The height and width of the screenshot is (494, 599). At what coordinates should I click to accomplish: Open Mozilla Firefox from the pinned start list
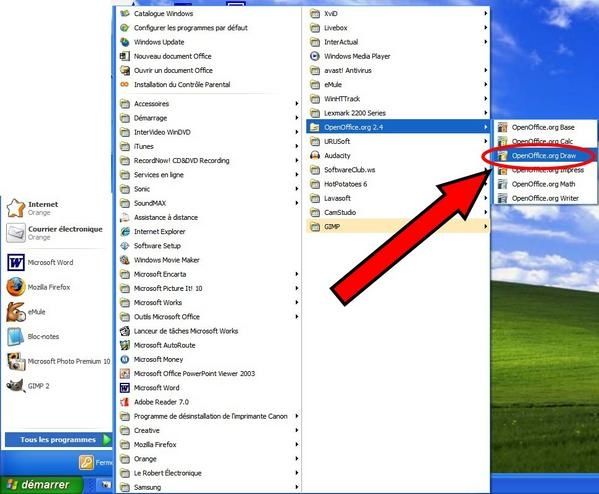[16, 287]
